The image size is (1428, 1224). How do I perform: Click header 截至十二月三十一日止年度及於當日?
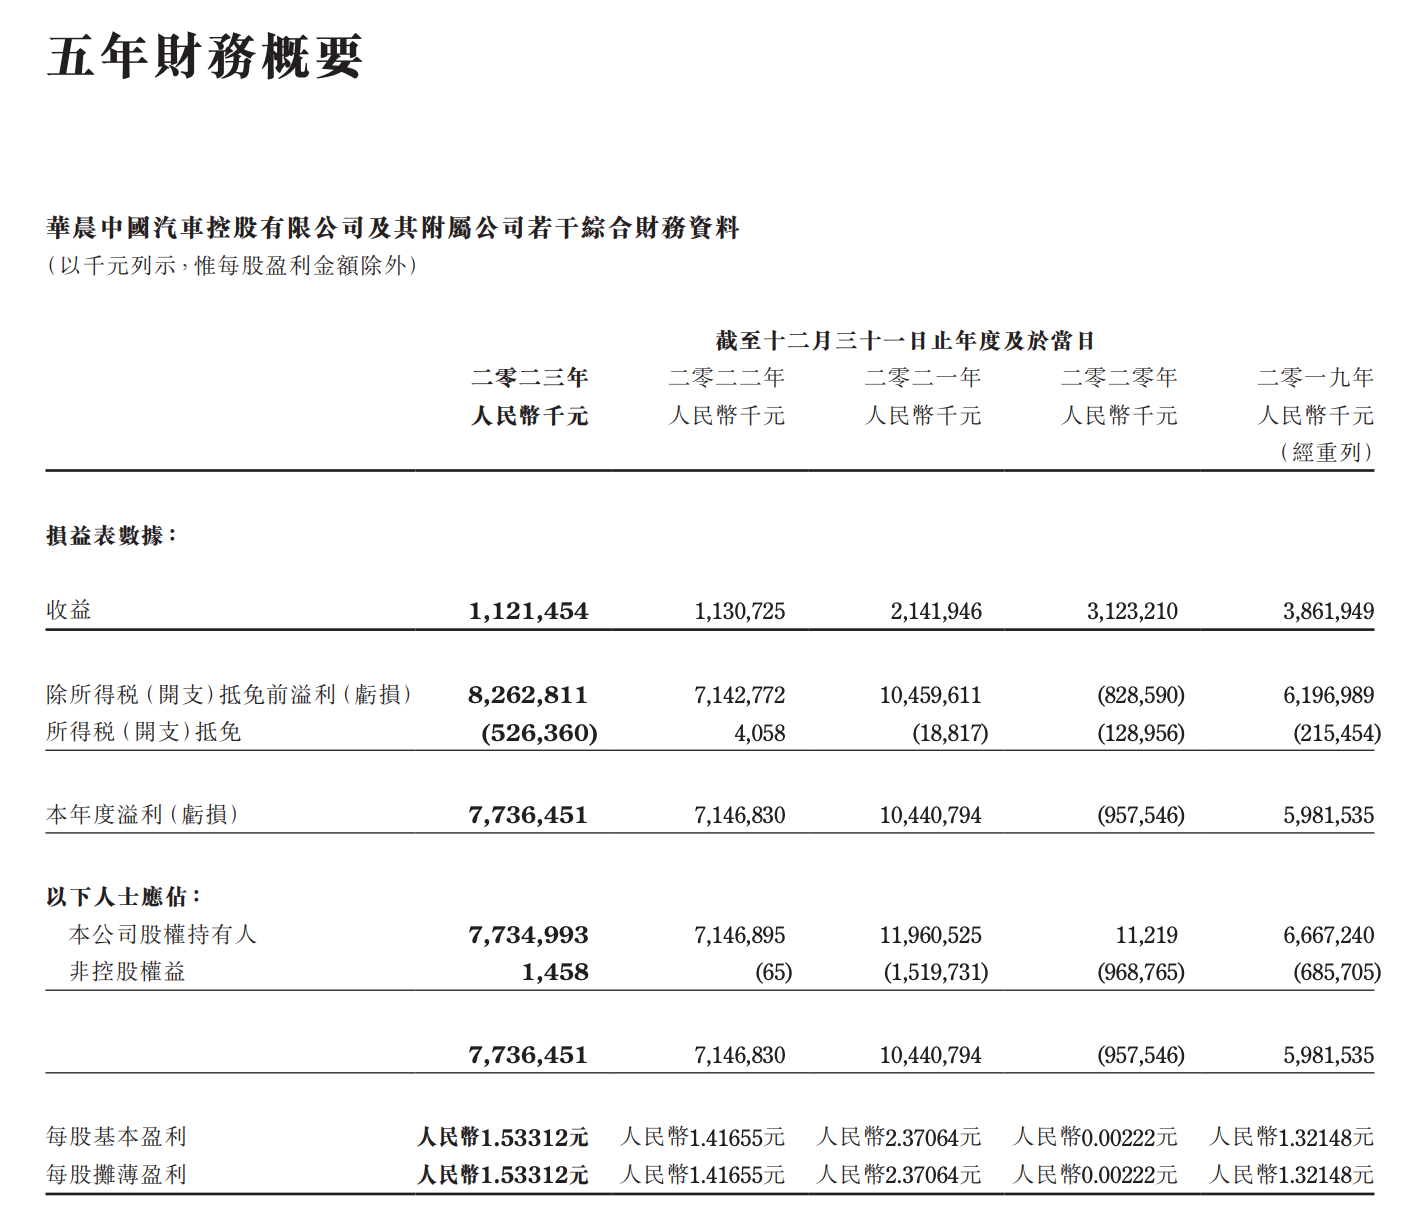pyautogui.click(x=905, y=341)
